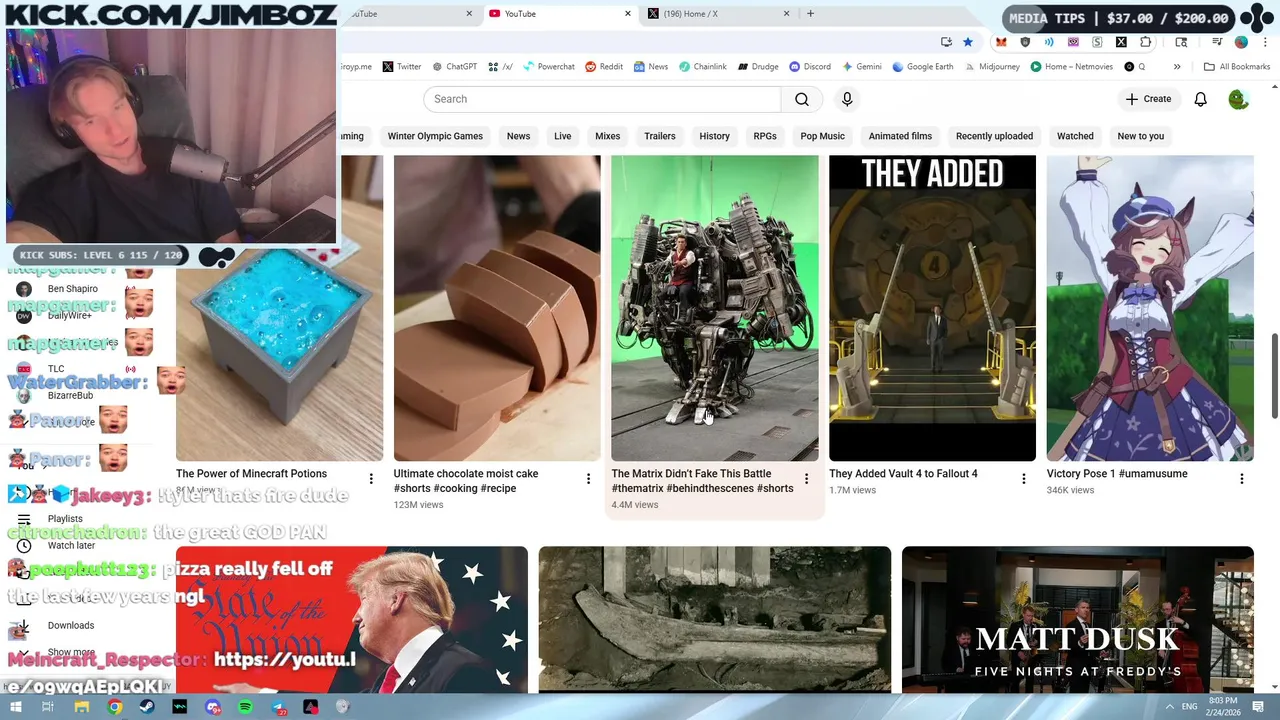The image size is (1280, 720).
Task: Open the Discord taskbar icon
Action: click(x=213, y=707)
